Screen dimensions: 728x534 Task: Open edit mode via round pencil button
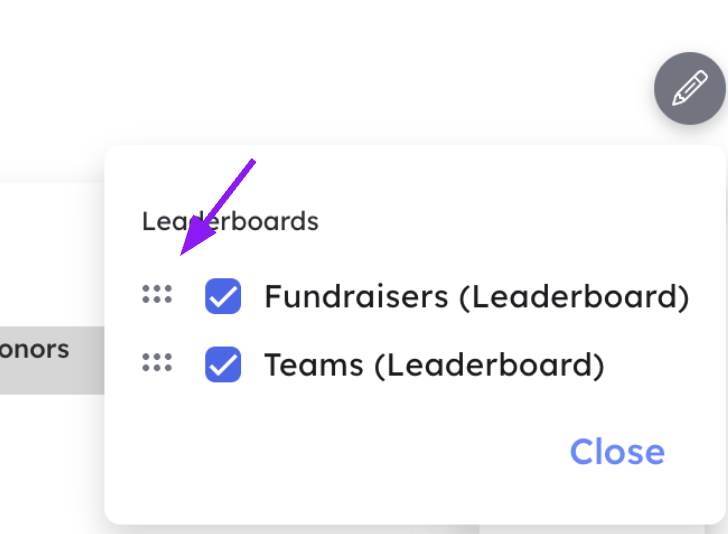coord(689,89)
